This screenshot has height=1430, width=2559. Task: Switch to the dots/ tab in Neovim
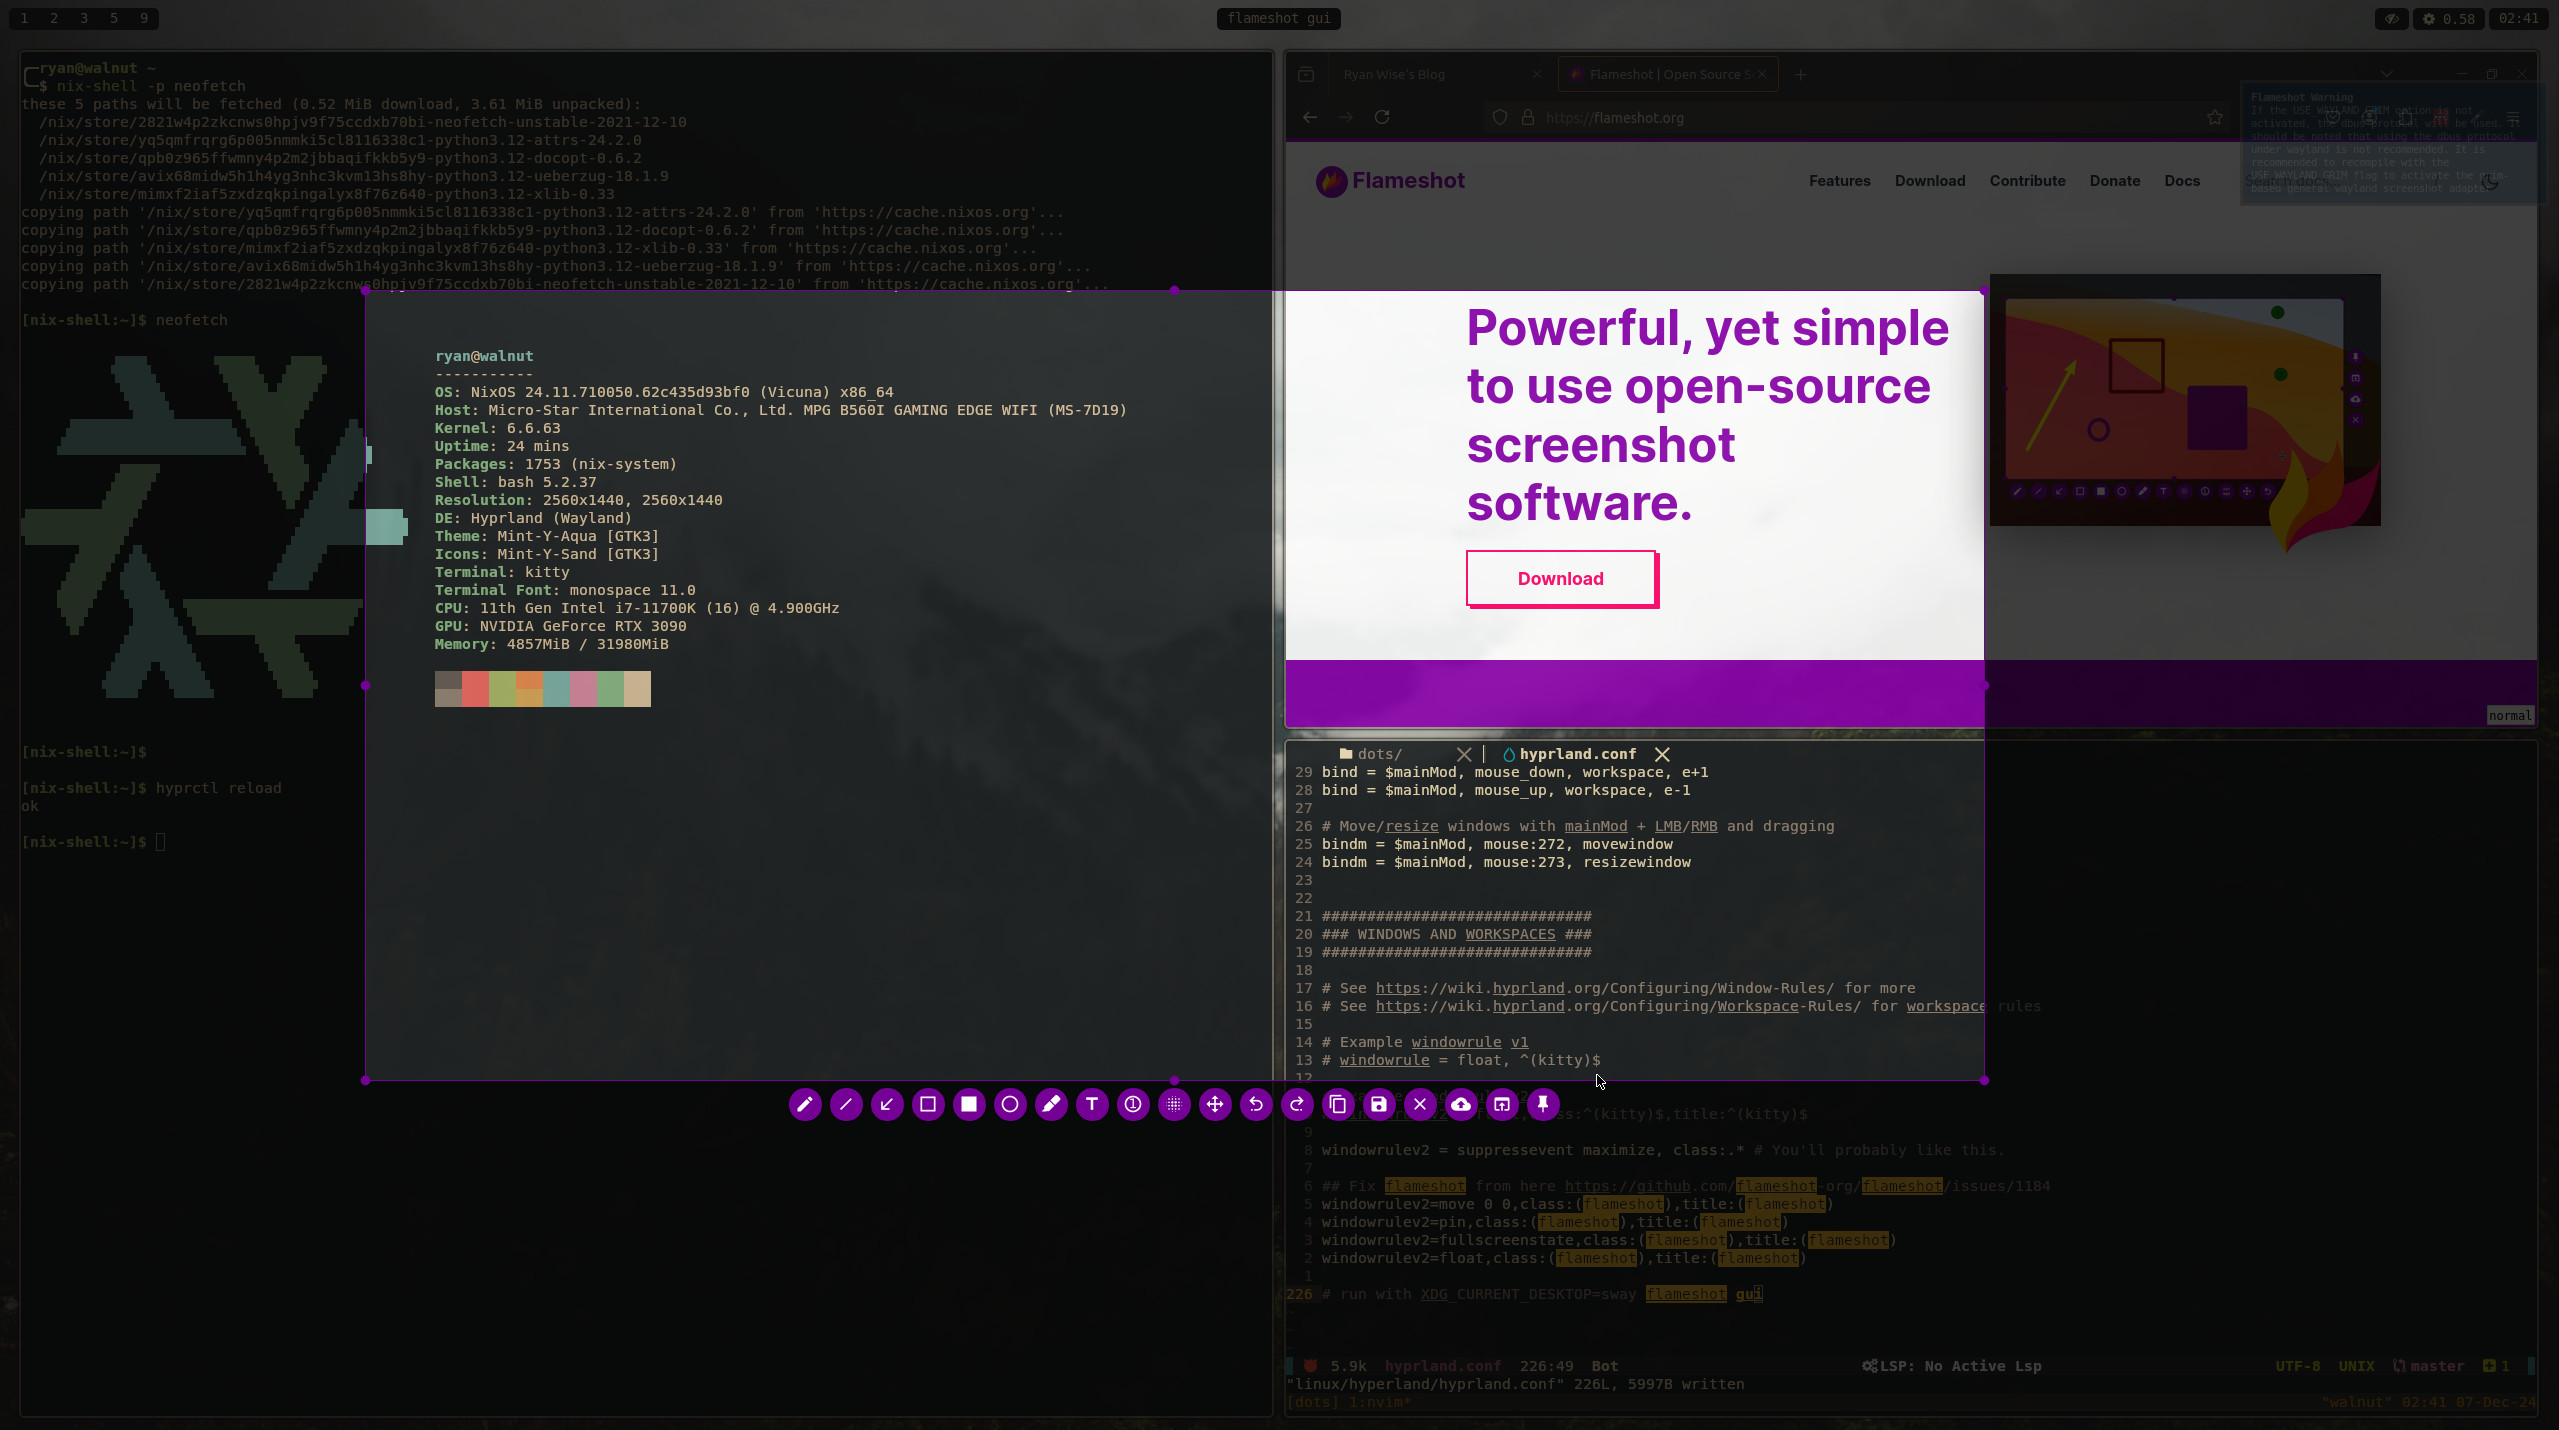1380,754
